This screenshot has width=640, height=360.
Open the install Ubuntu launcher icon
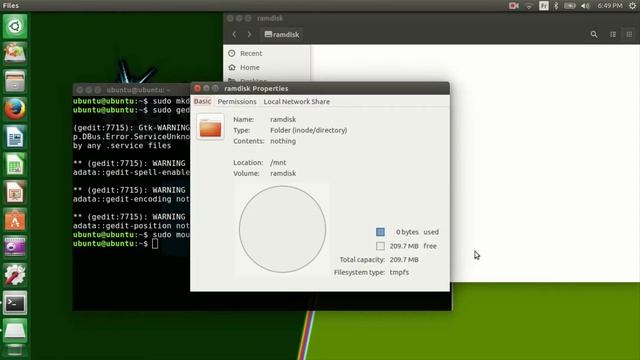point(15,53)
